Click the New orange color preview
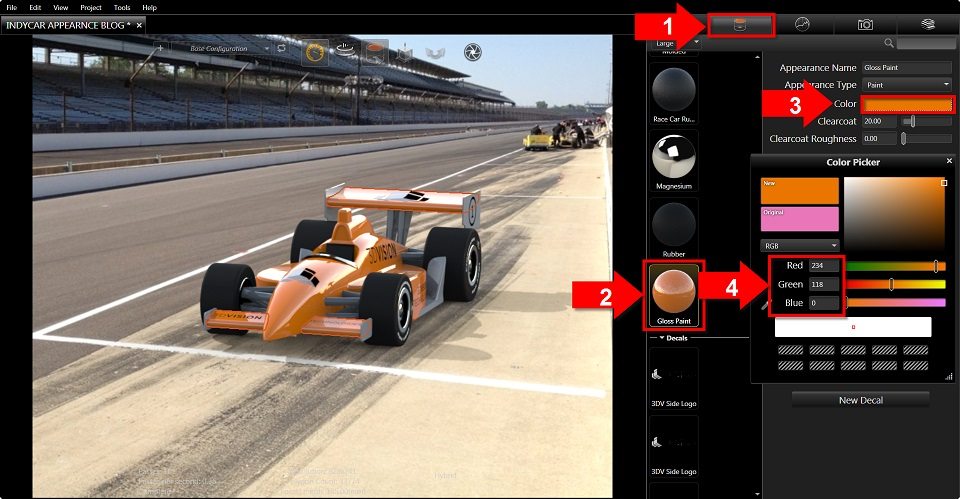 tap(800, 190)
